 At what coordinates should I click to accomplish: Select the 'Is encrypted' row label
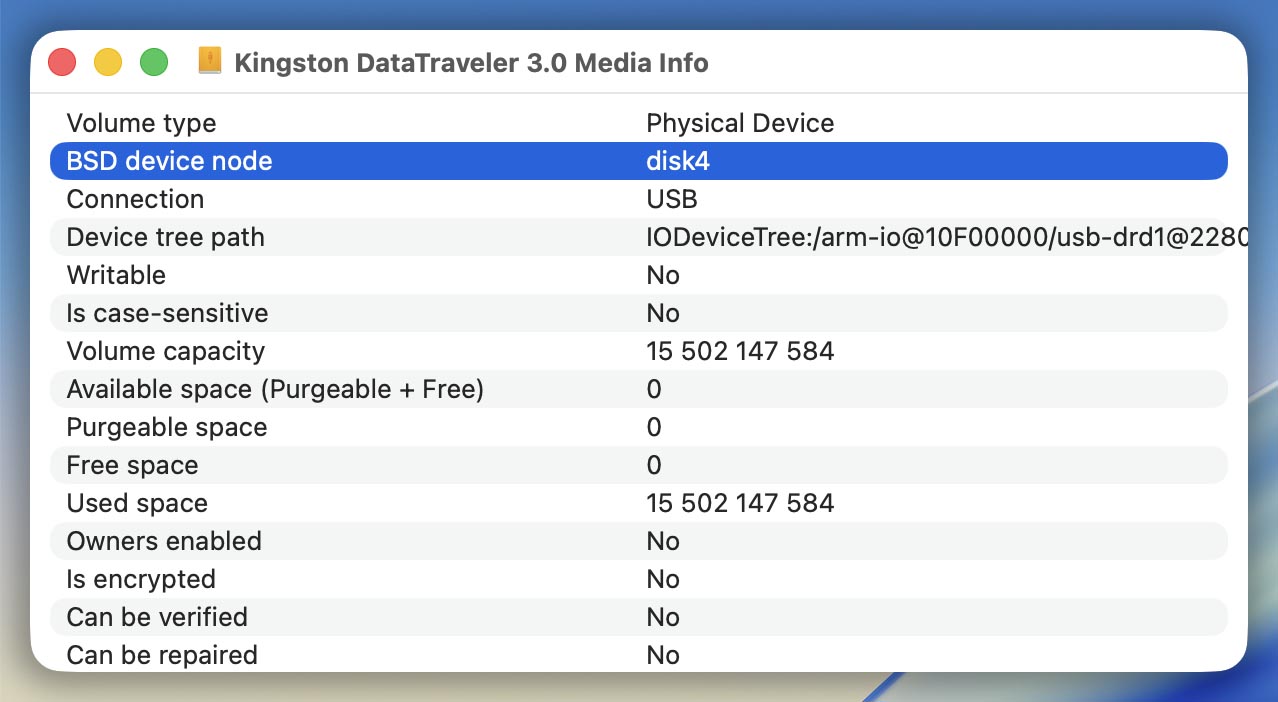point(141,579)
